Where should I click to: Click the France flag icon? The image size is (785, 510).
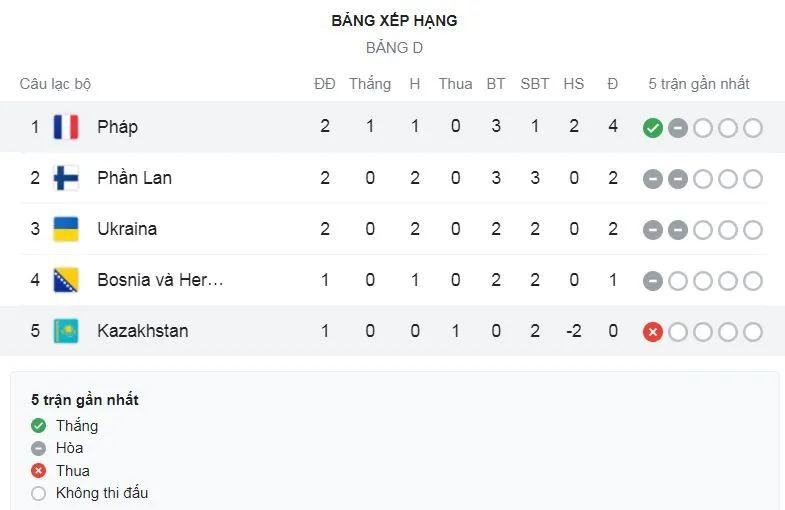(66, 127)
